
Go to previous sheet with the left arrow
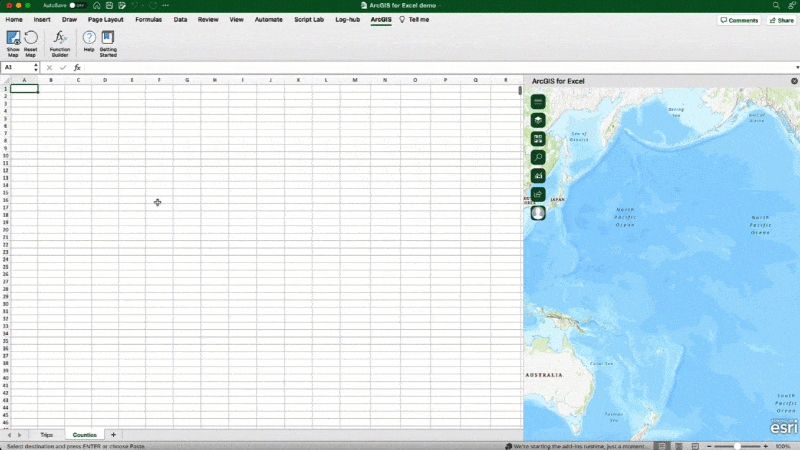pyautogui.click(x=9, y=435)
